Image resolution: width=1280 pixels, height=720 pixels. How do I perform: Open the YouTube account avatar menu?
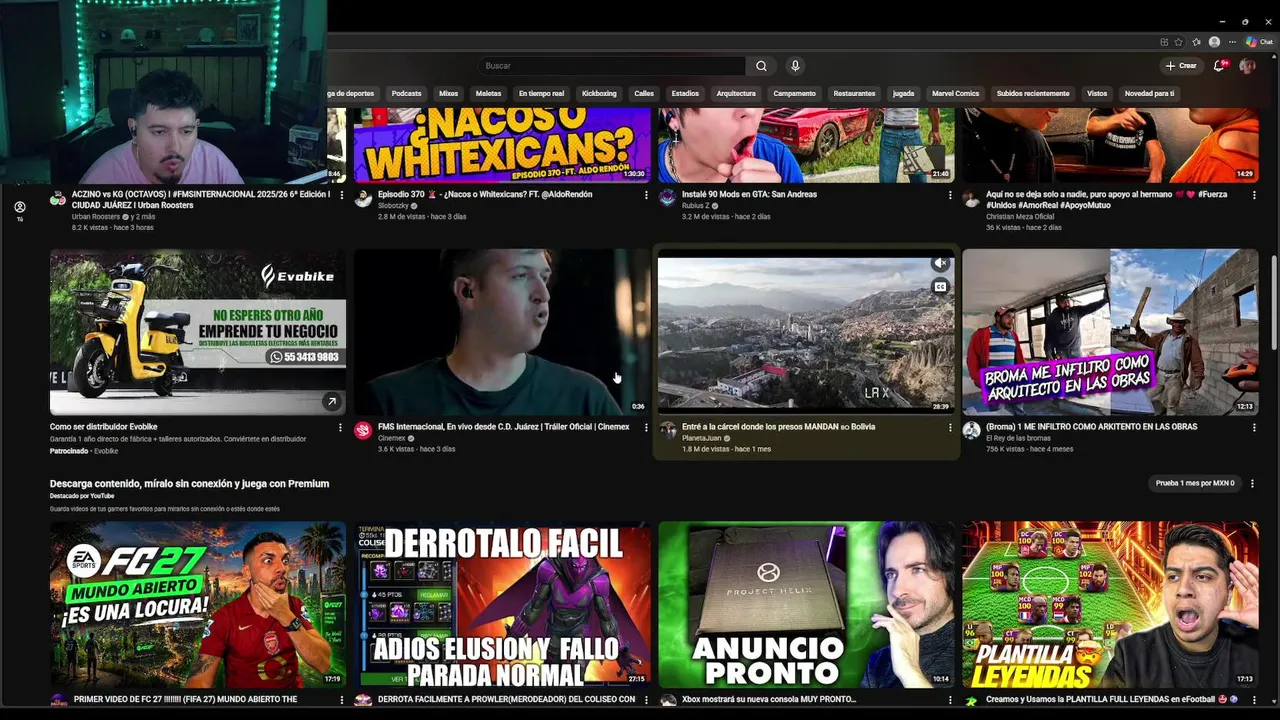(1247, 66)
